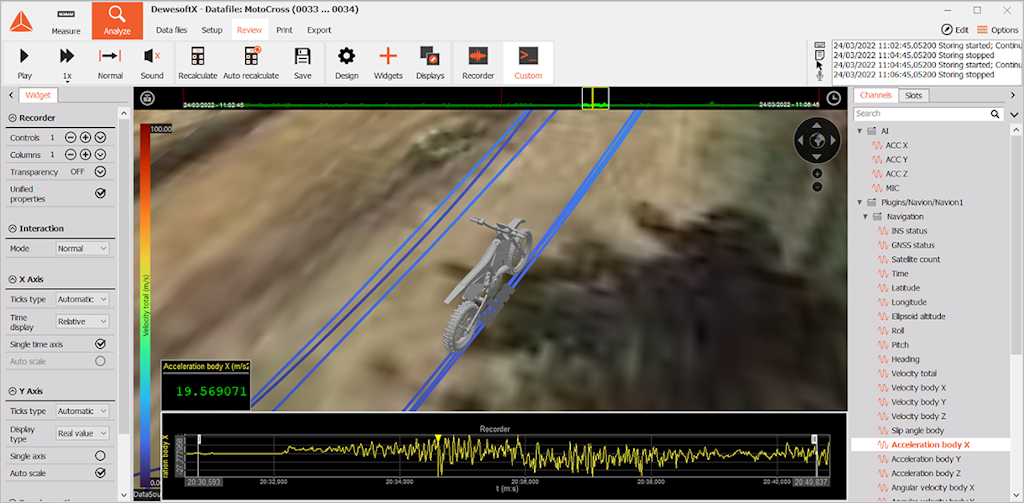Decrease the Controls count

(70, 137)
